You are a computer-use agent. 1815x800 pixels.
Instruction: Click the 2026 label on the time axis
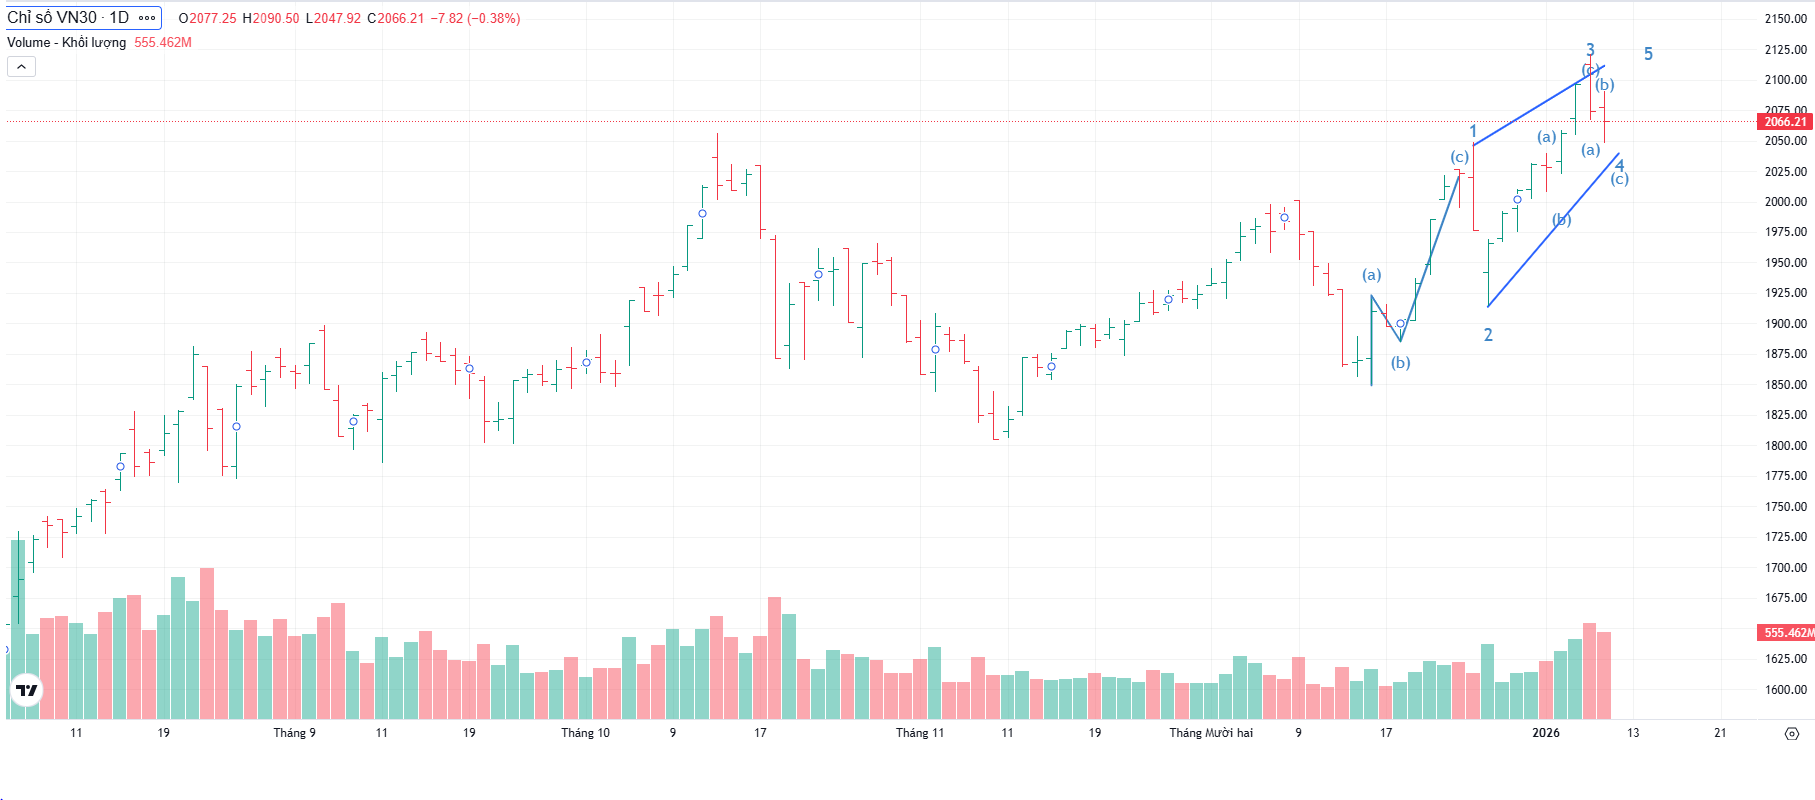(1546, 733)
